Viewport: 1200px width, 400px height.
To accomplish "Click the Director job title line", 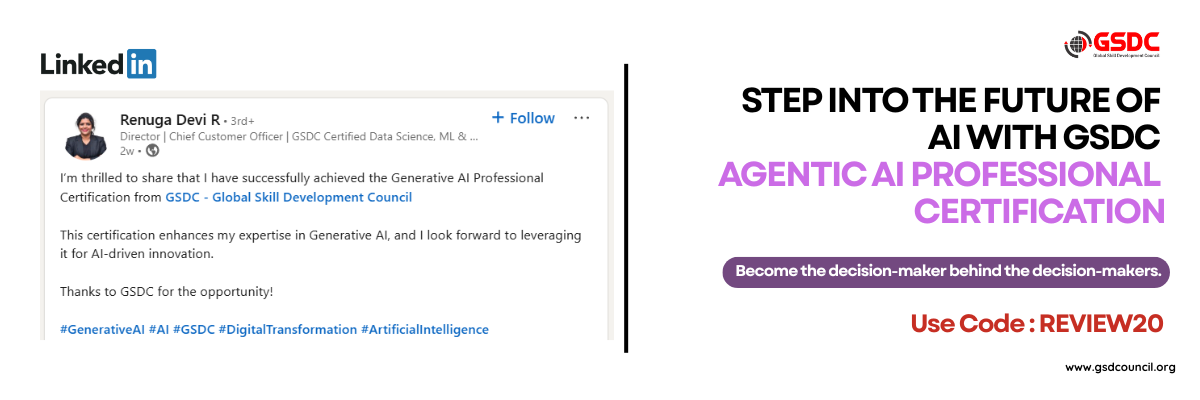I will click(299, 135).
